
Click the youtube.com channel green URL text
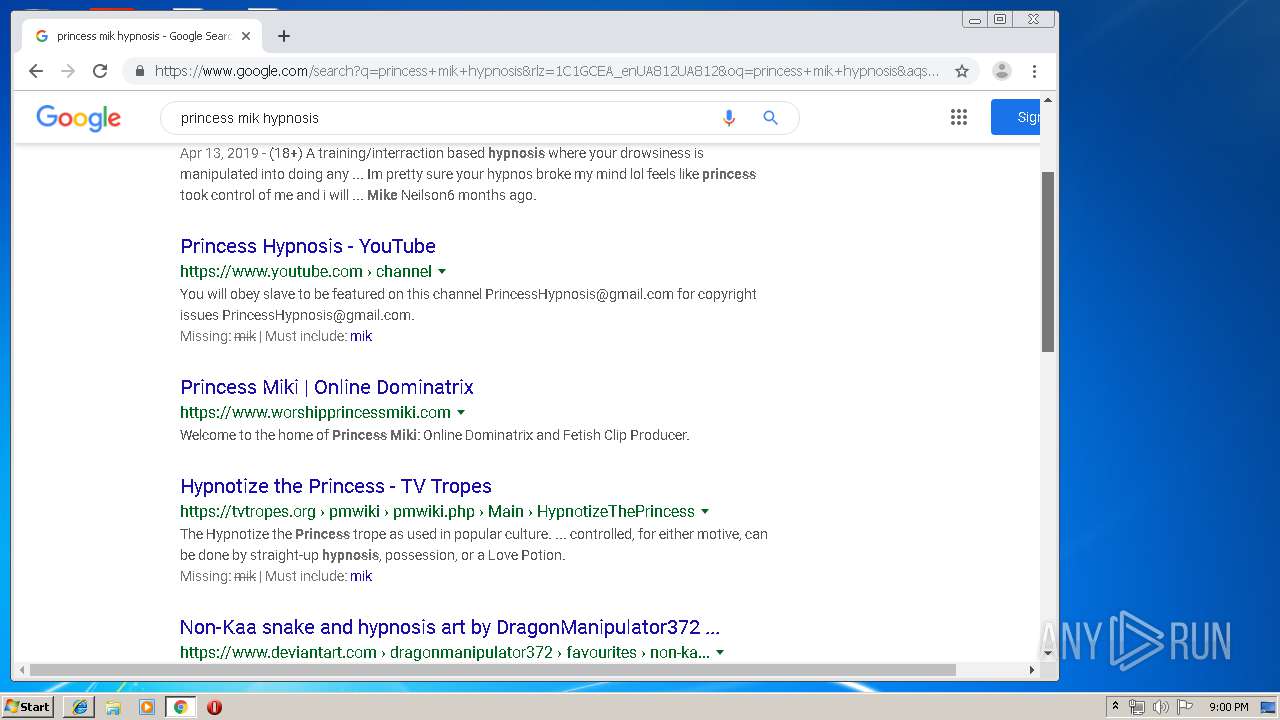coord(306,272)
